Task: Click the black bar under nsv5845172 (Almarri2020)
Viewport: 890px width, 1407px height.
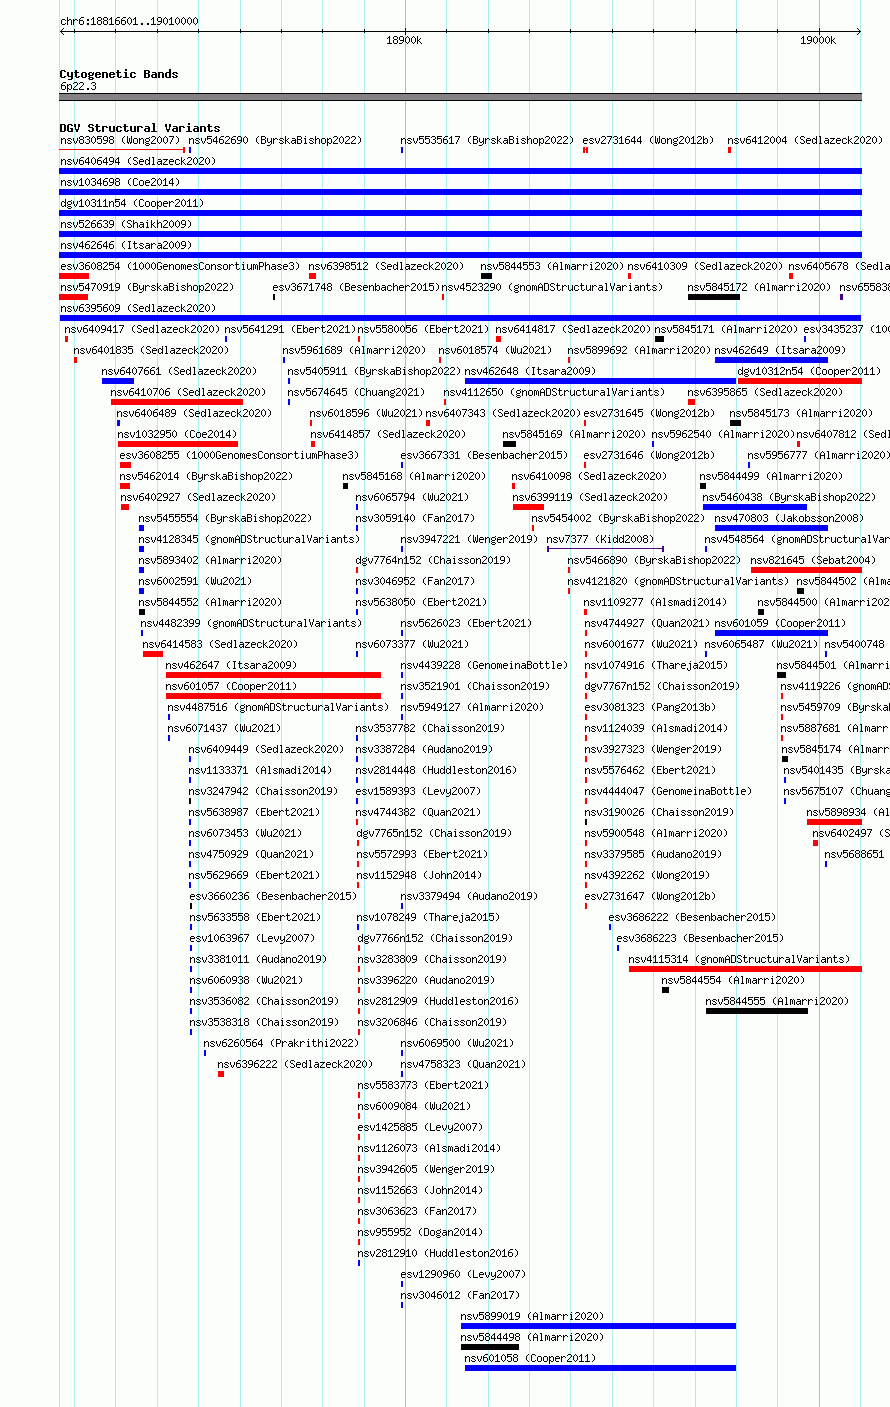Action: click(x=714, y=297)
